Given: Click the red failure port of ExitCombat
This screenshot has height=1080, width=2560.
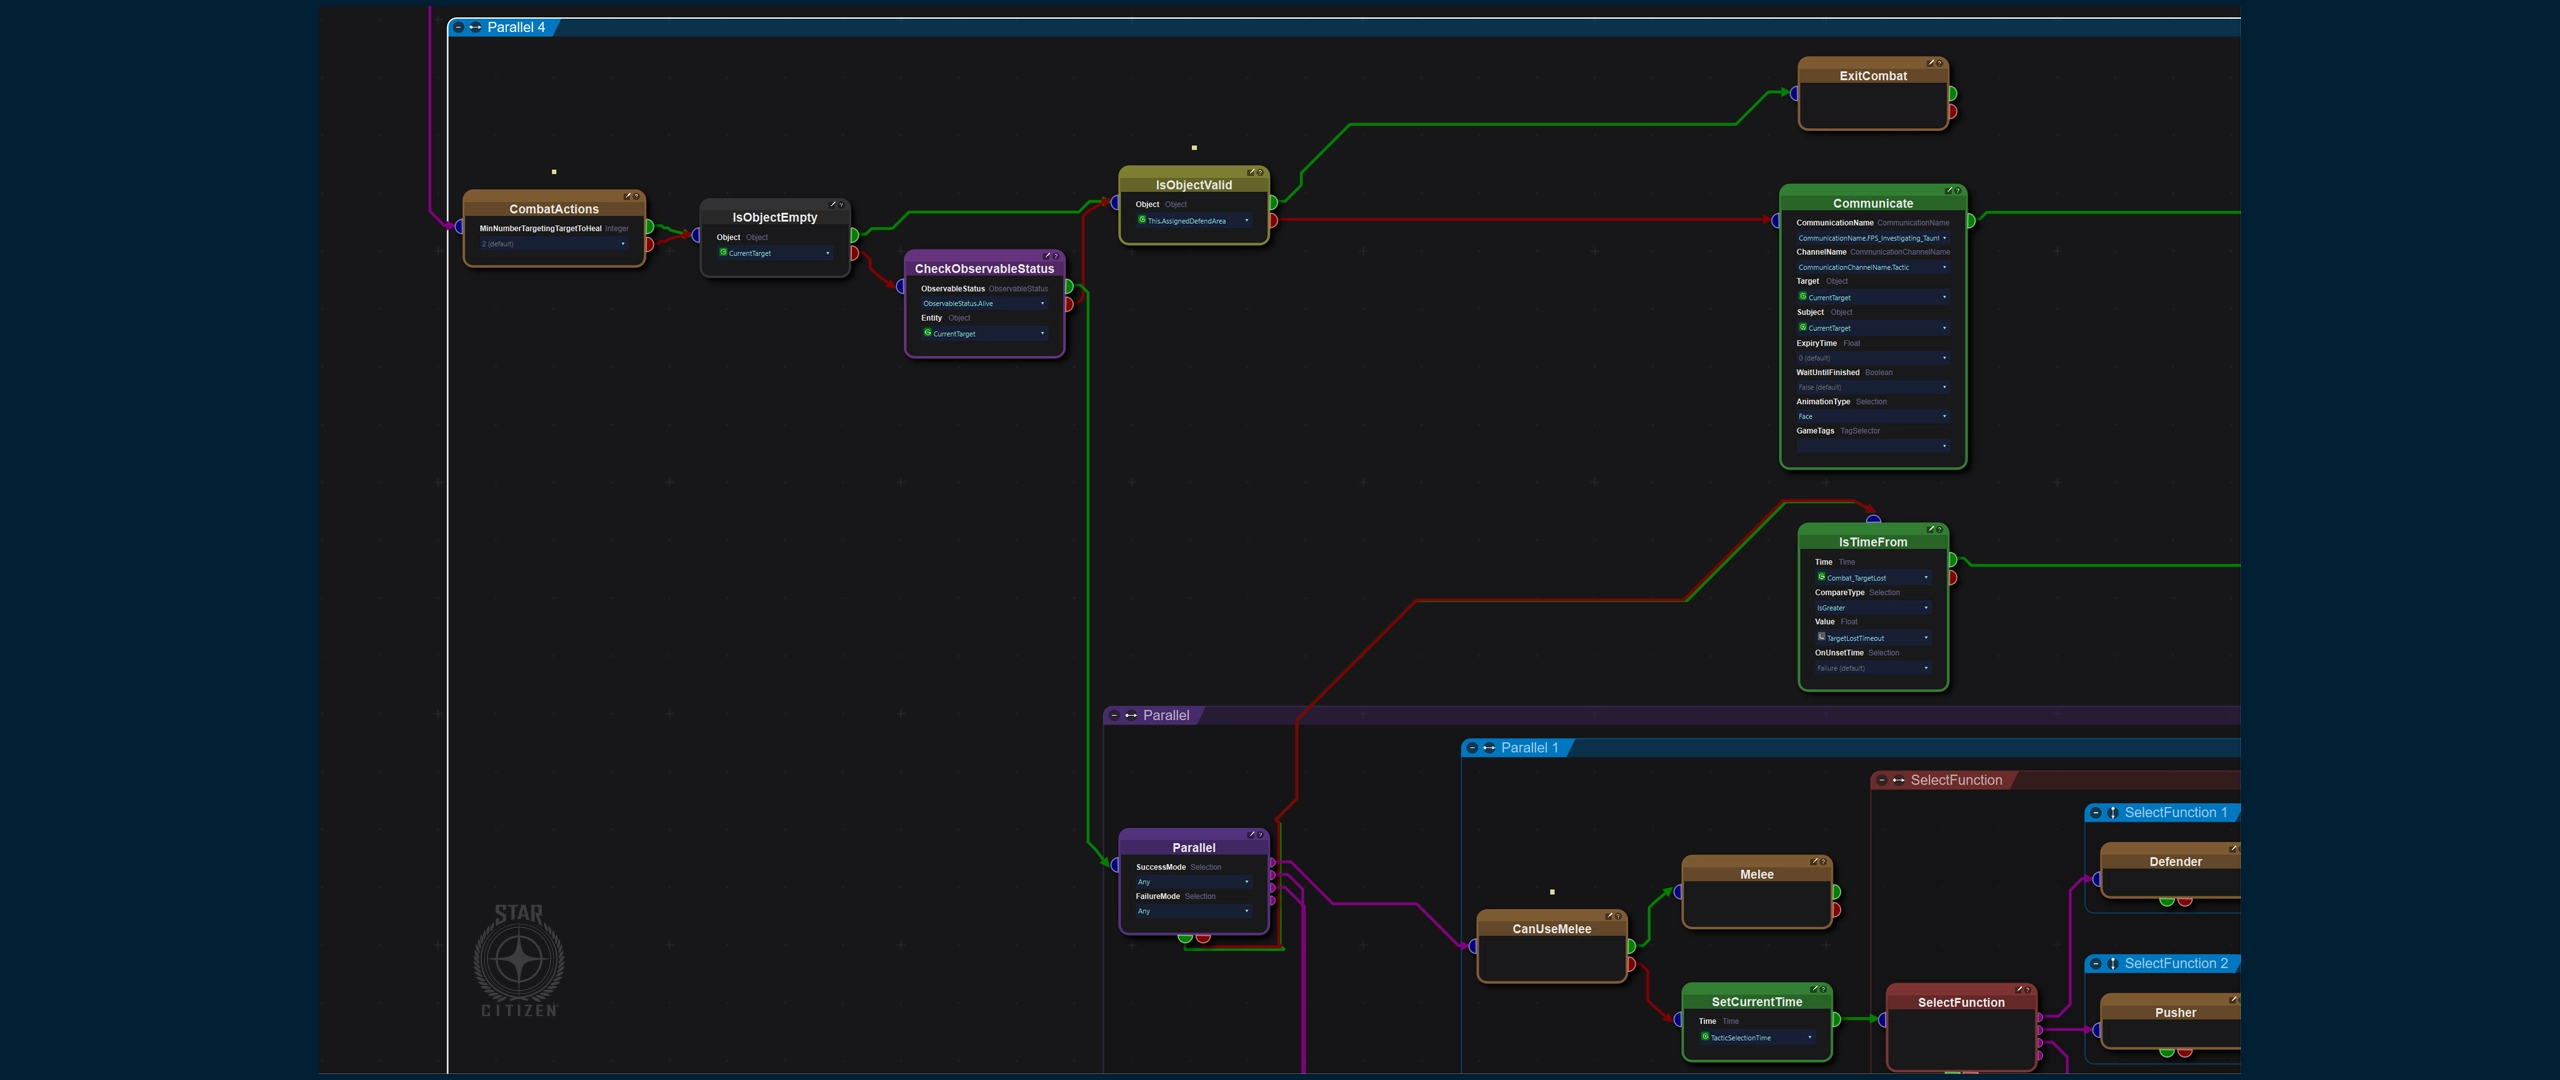Looking at the screenshot, I should (x=1952, y=111).
